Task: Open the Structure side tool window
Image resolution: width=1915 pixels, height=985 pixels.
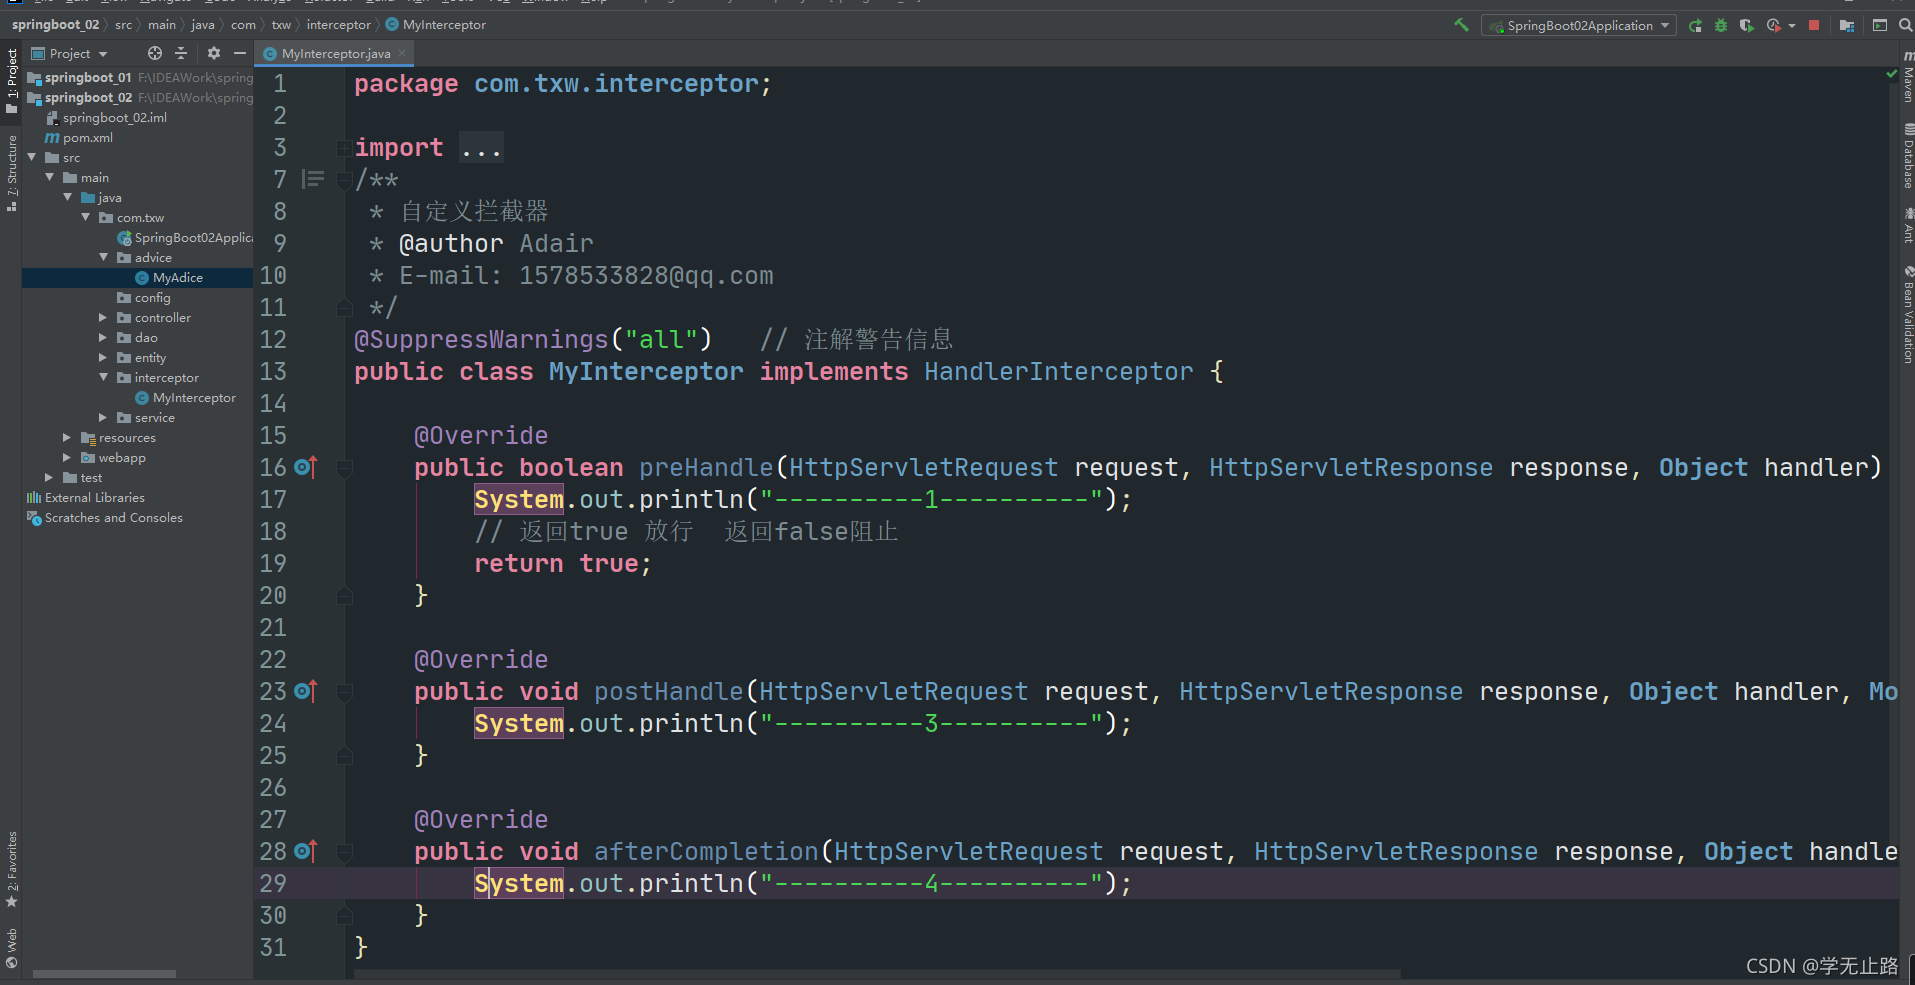Action: [11, 173]
